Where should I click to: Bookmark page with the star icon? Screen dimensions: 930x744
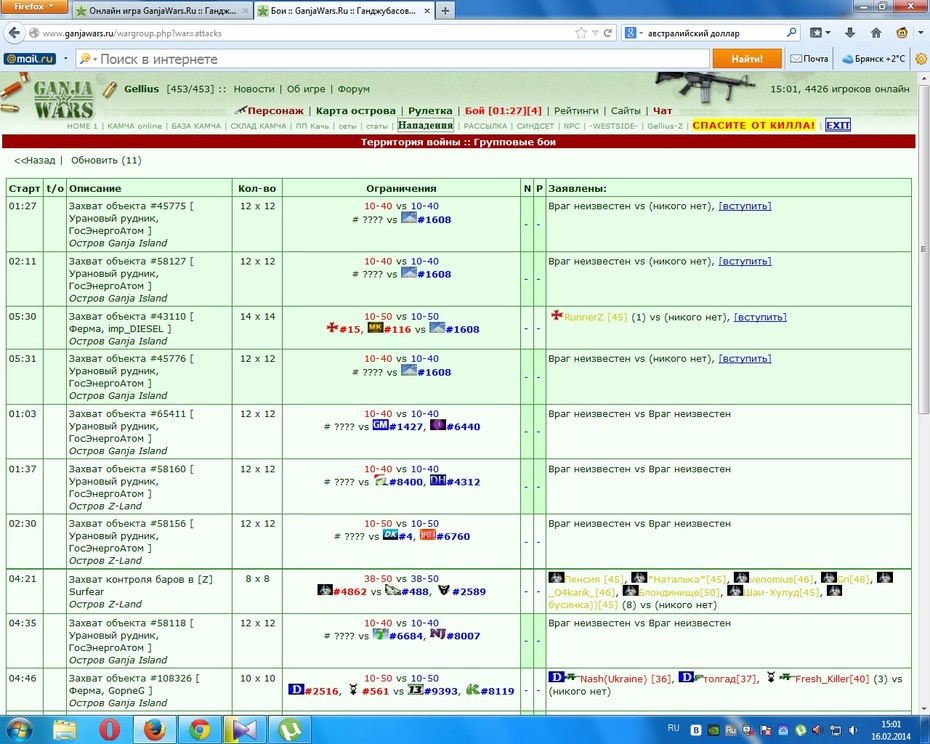pos(581,33)
